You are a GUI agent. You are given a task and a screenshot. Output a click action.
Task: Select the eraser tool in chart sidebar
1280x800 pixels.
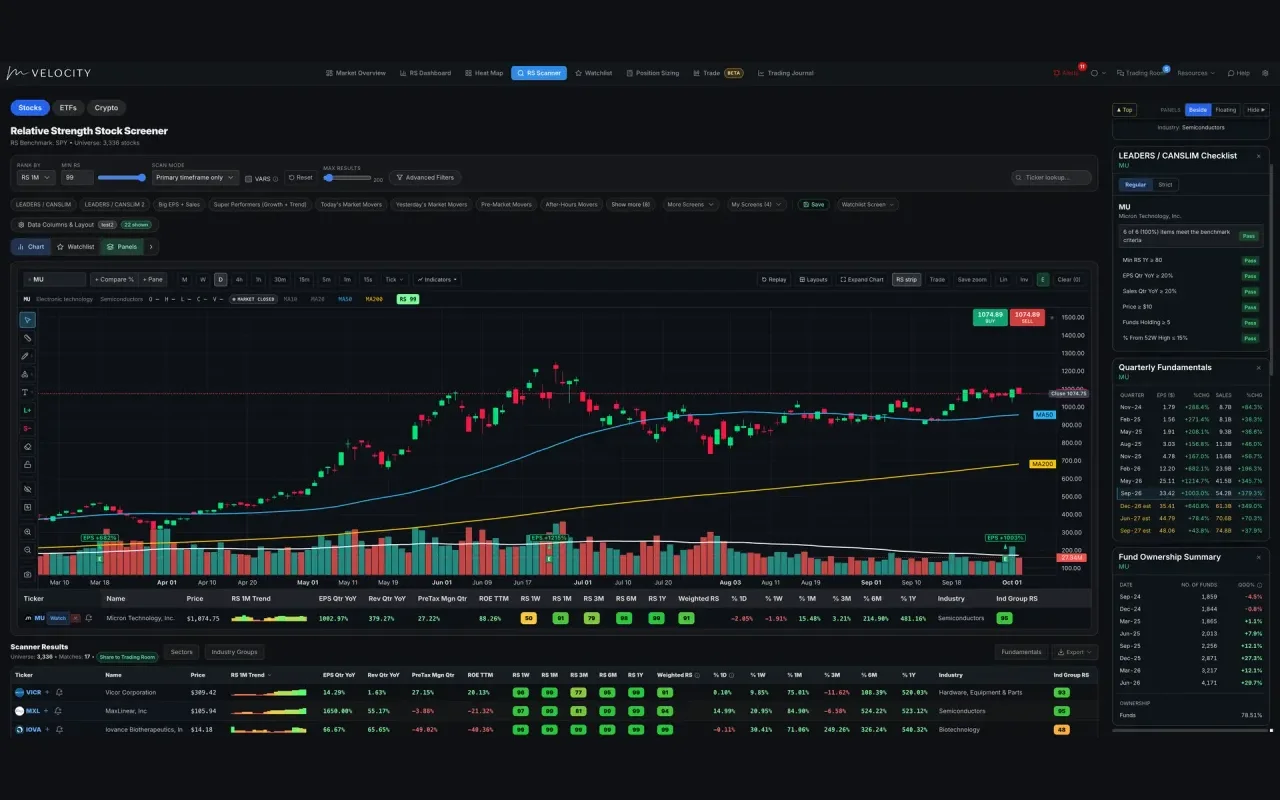(27, 447)
